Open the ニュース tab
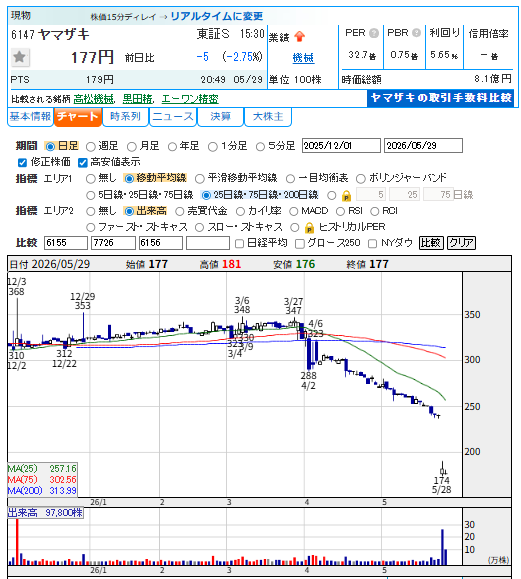Image resolution: width=521 pixels, height=579 pixels. click(x=173, y=117)
